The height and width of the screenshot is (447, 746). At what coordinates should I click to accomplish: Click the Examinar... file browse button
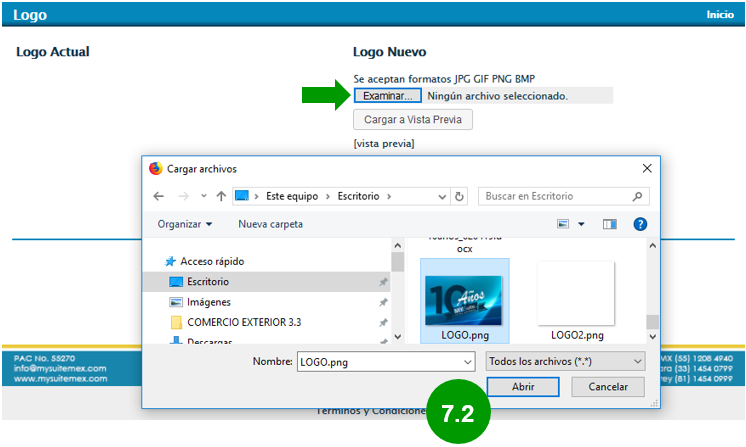[x=387, y=96]
